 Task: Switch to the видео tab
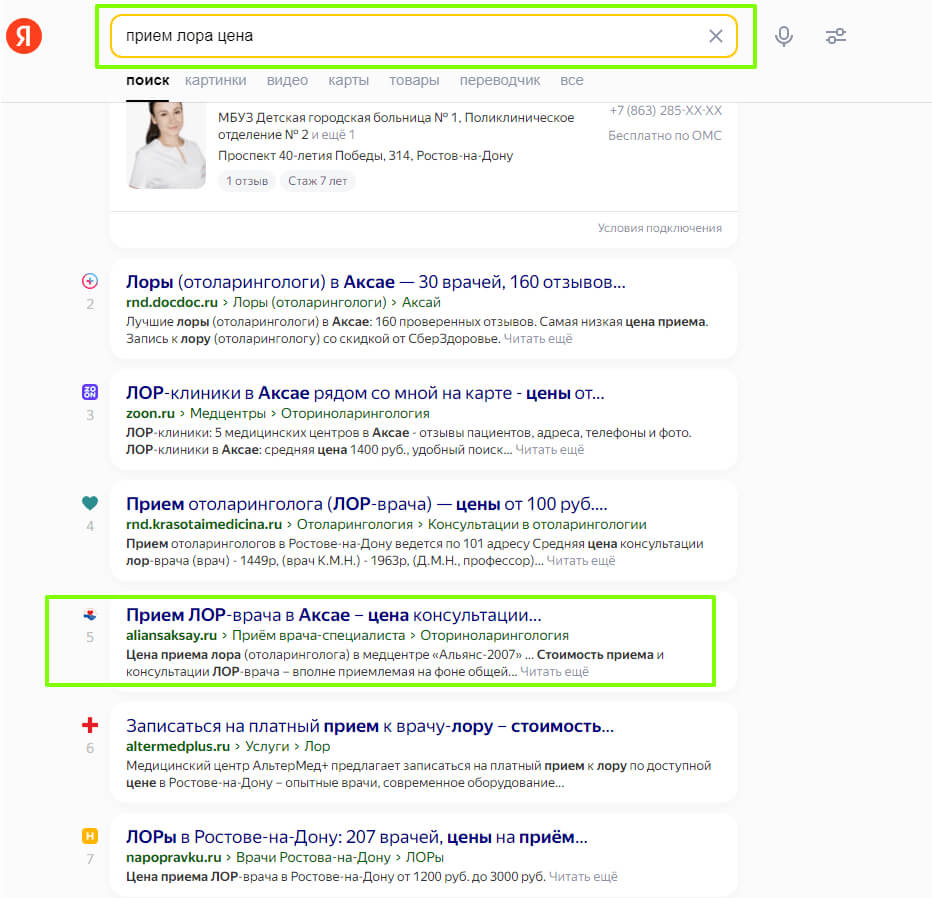coord(287,80)
